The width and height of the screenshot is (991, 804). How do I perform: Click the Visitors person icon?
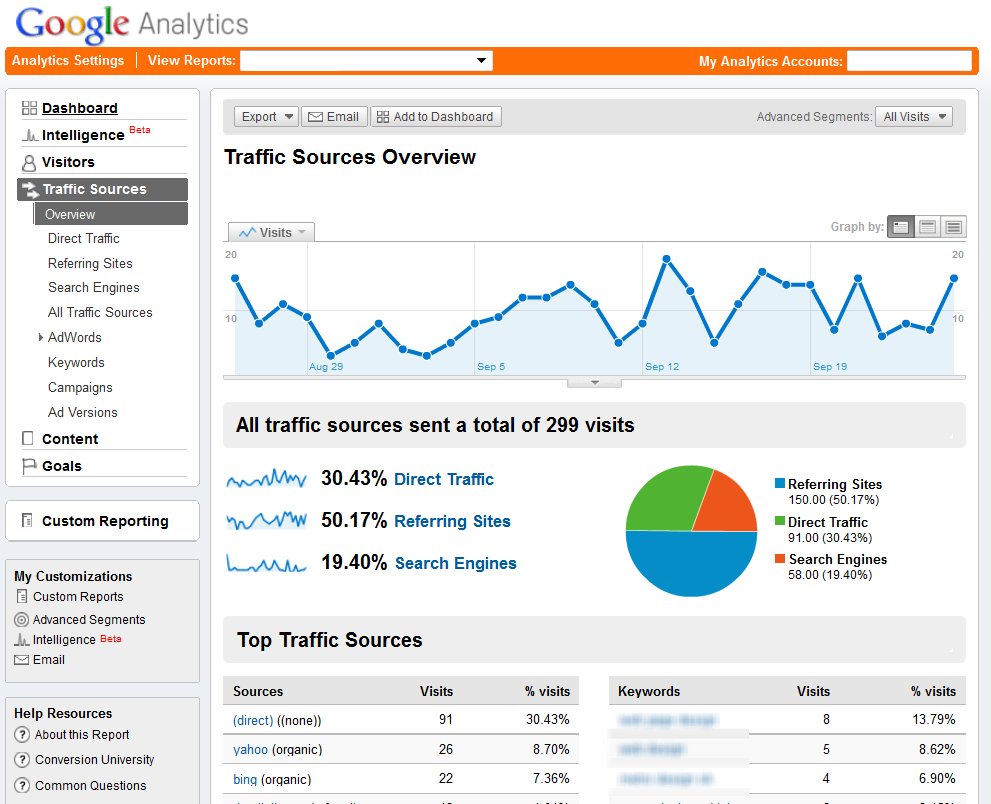coord(29,163)
